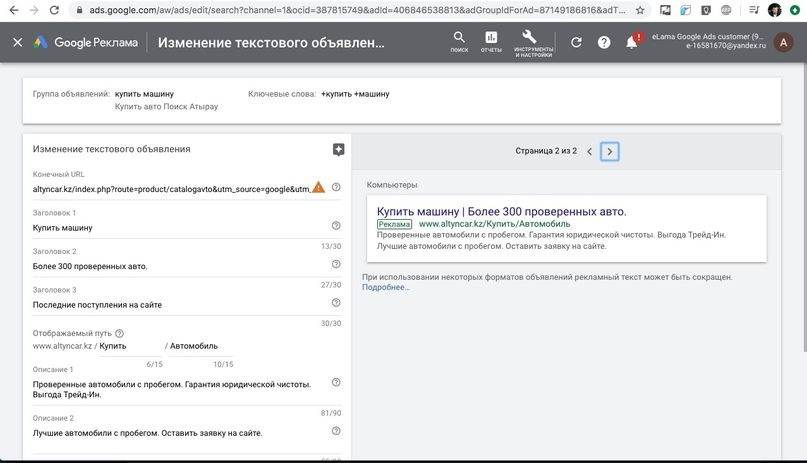Open help for Описание 1 field
This screenshot has height=463, width=807.
pyautogui.click(x=336, y=382)
